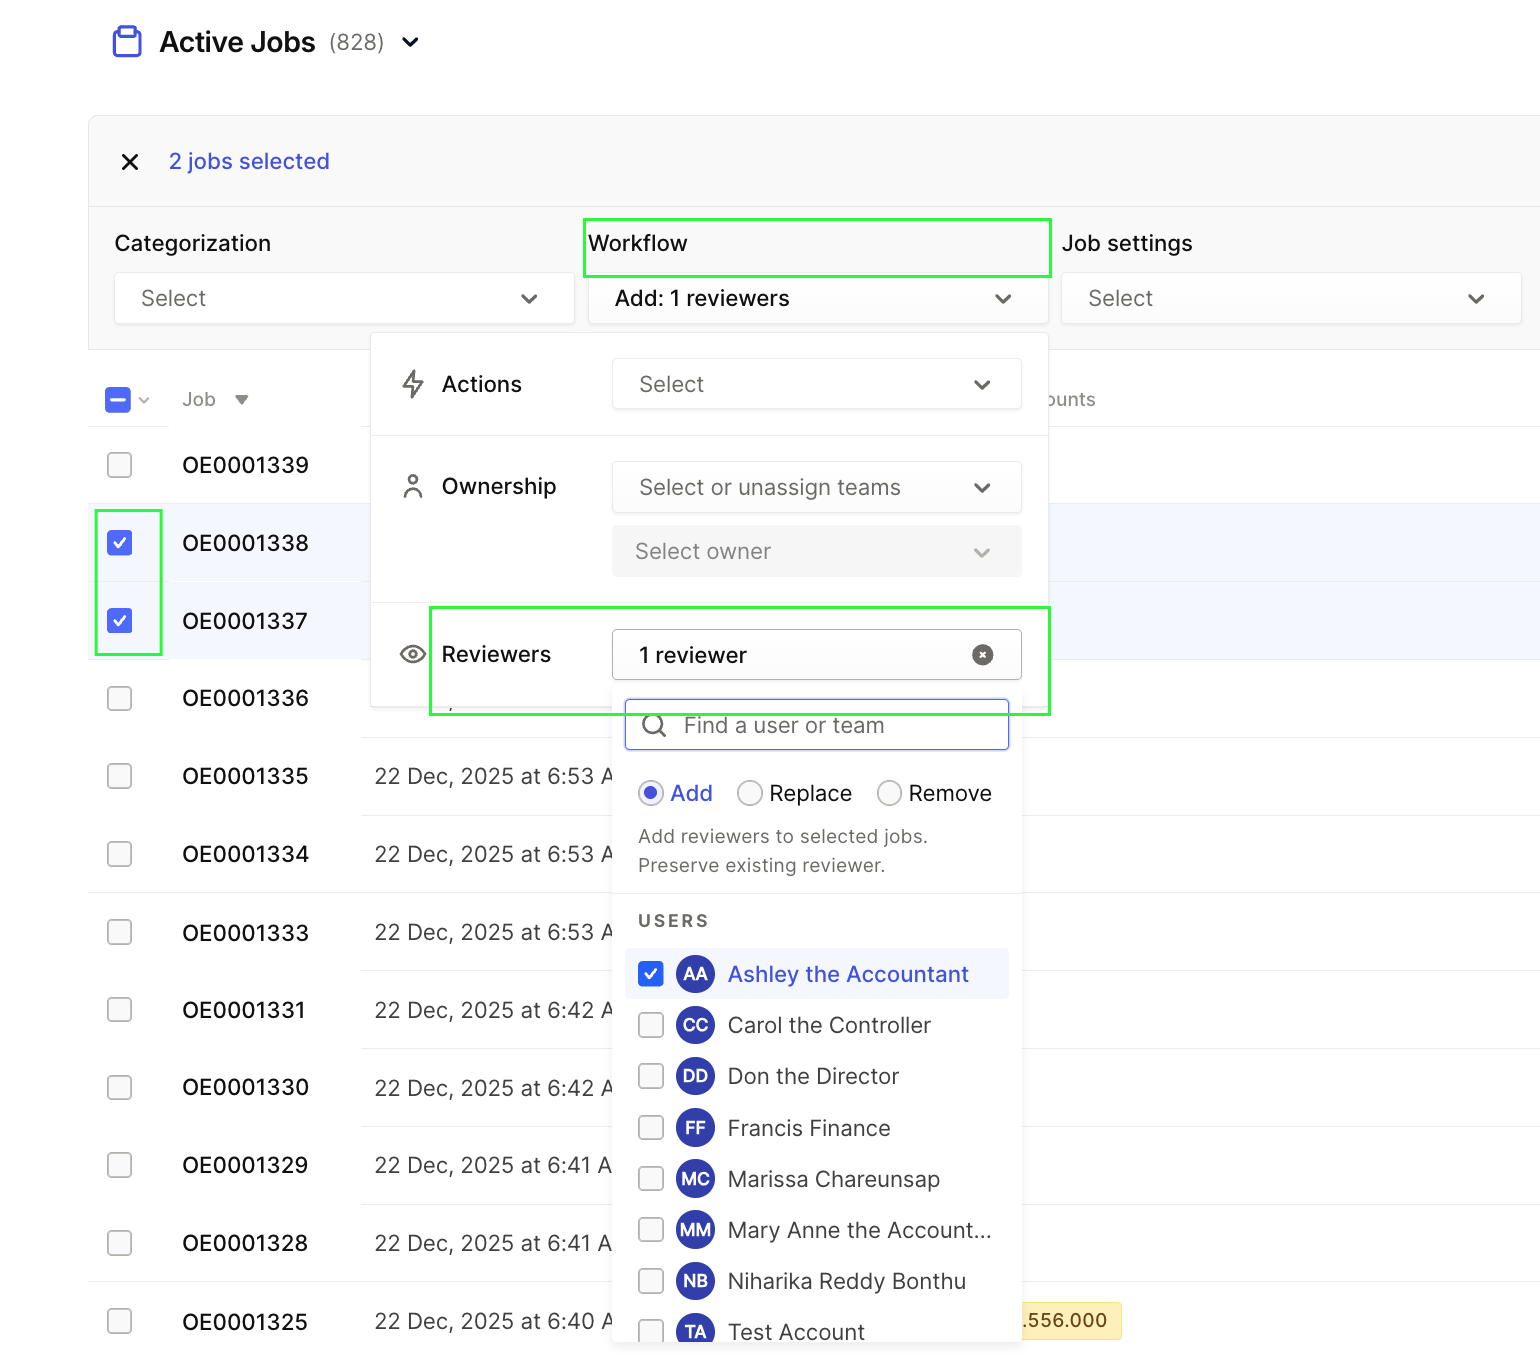Choose the Remove radio option
Image resolution: width=1540 pixels, height=1356 pixels.
pyautogui.click(x=889, y=793)
